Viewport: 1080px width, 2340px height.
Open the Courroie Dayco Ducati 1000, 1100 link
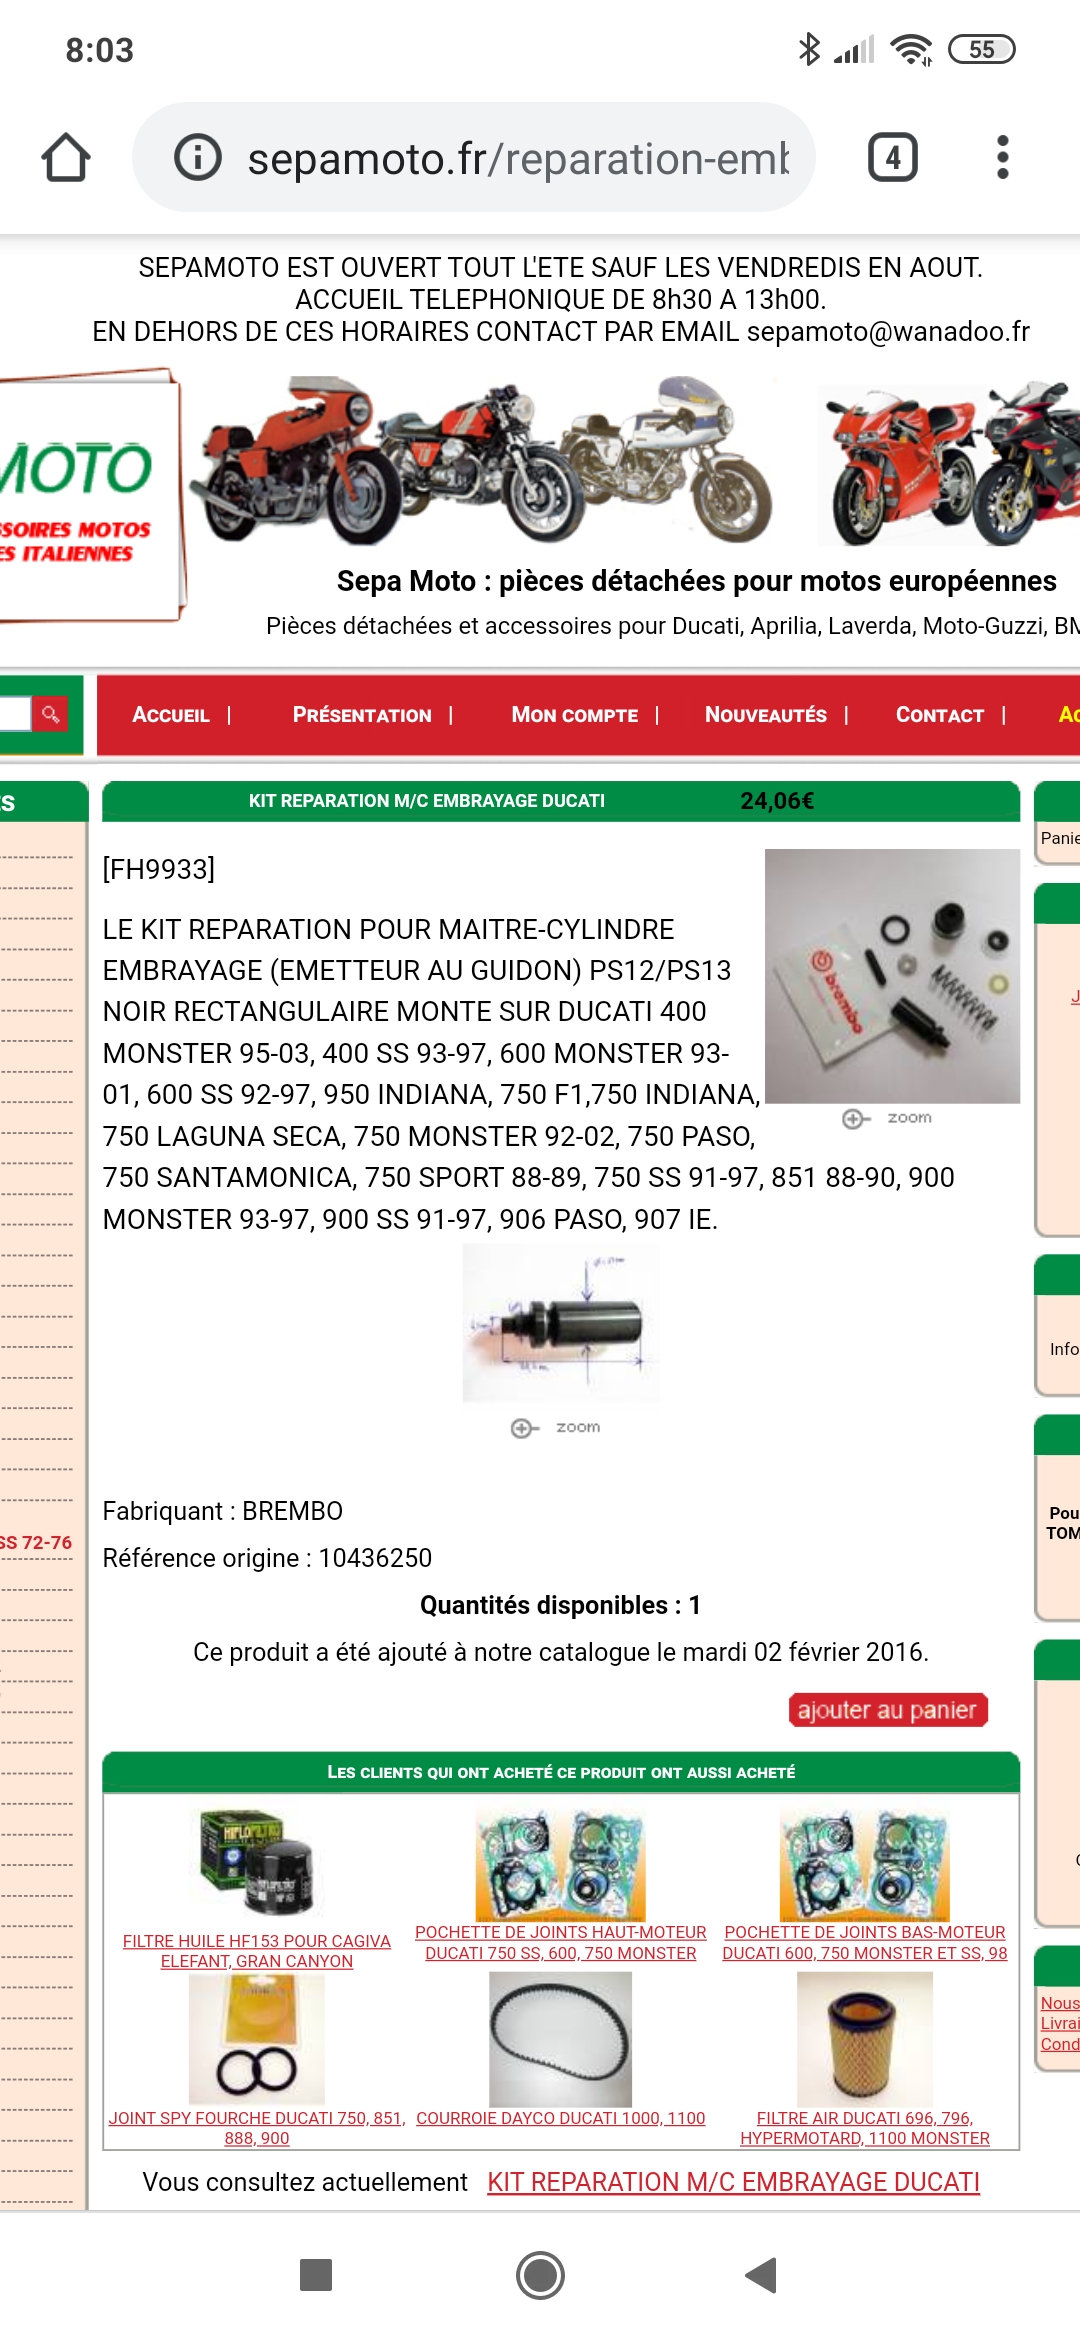point(561,2118)
